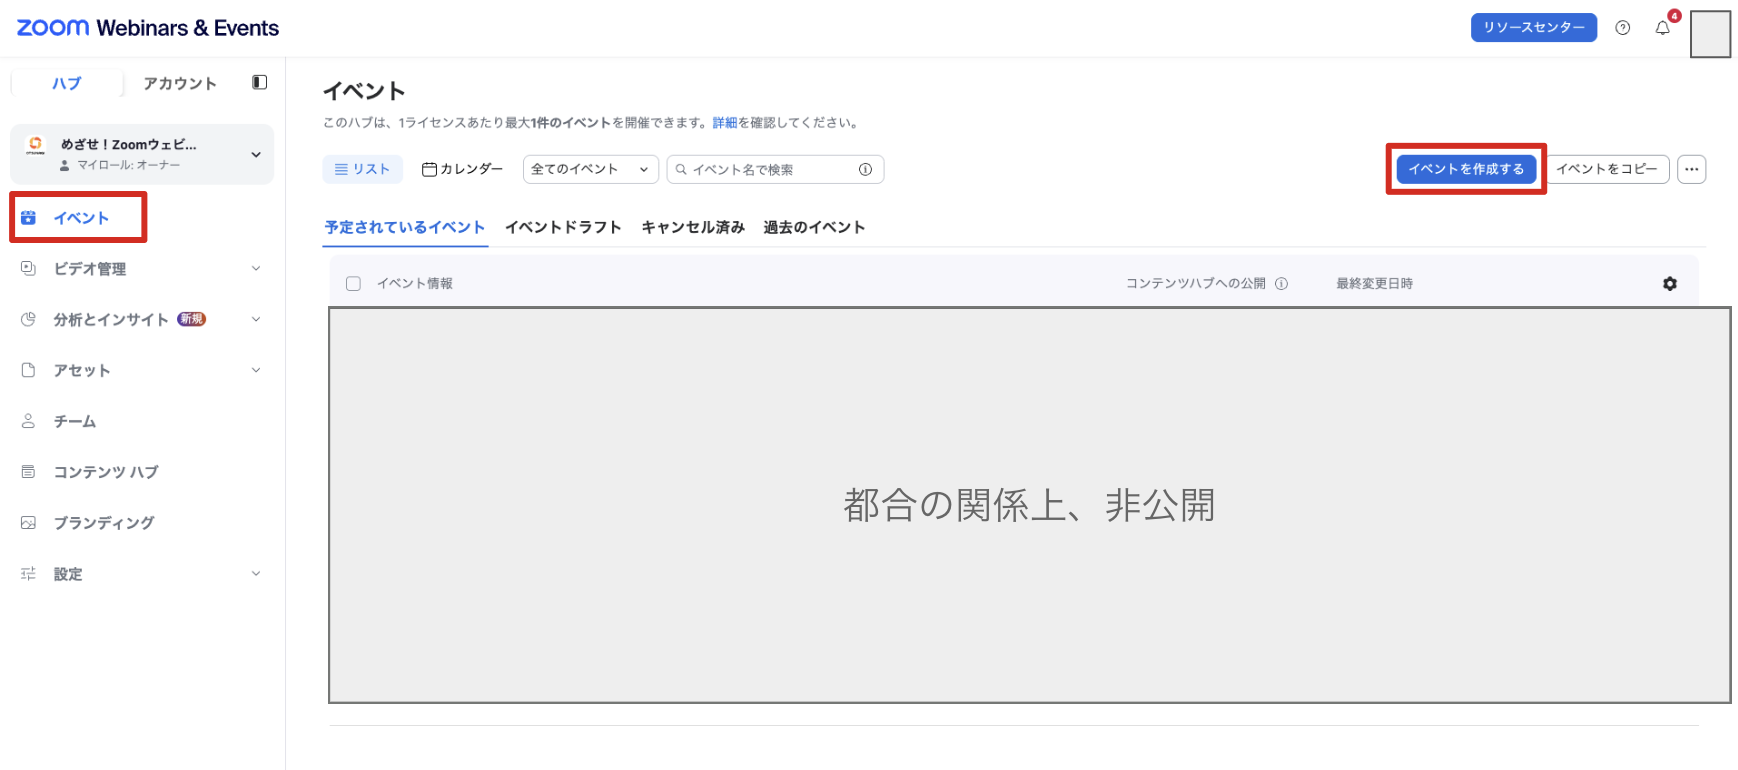Viewport: 1738px width, 770px height.
Task: Click the 最終変更日時 column header
Action: point(1375,284)
